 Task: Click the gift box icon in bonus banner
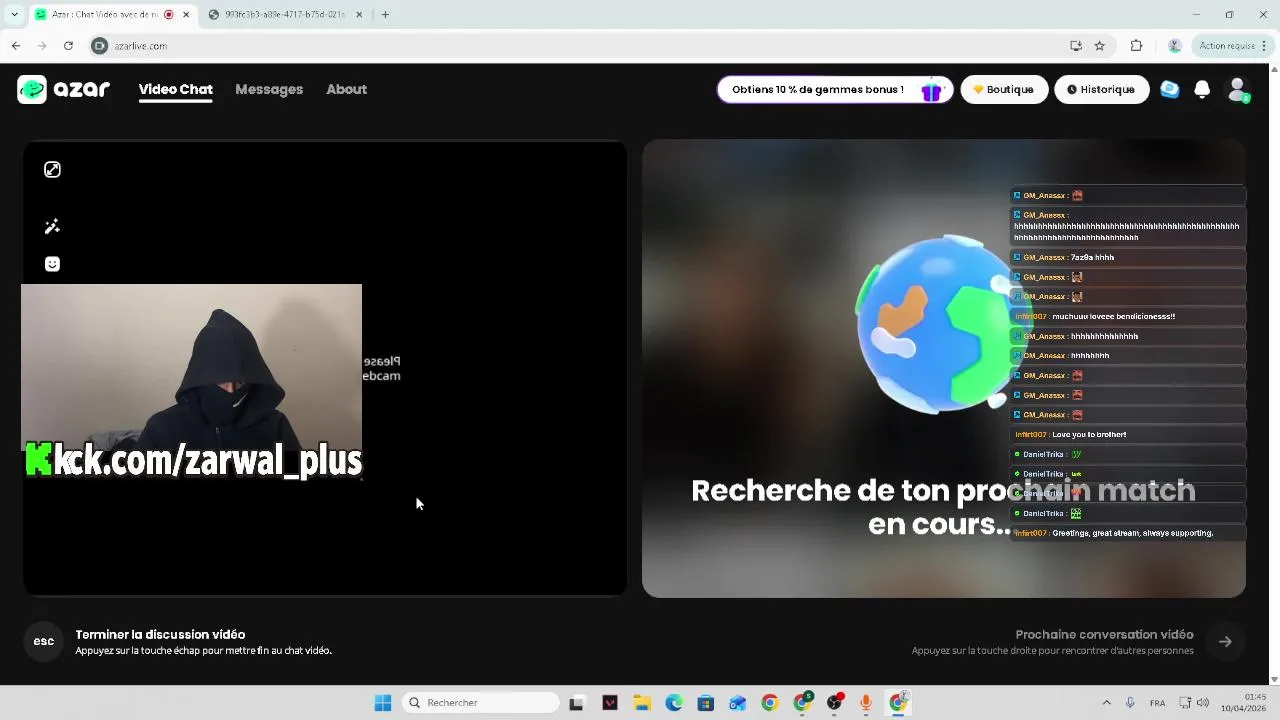931,91
